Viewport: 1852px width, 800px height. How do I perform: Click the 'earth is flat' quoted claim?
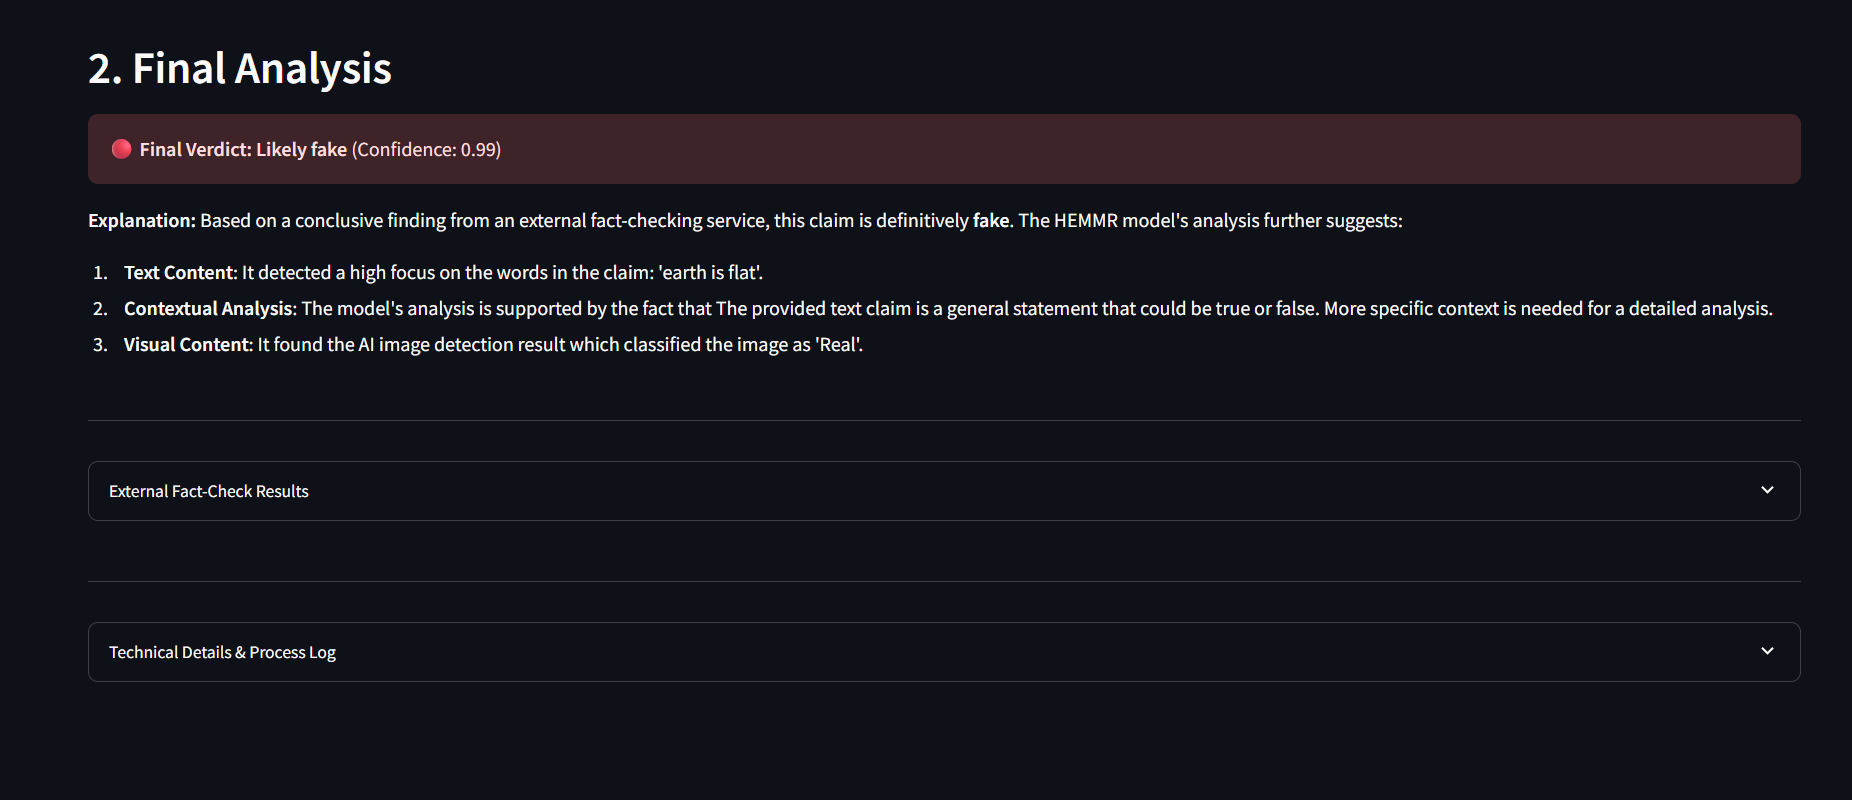(710, 273)
